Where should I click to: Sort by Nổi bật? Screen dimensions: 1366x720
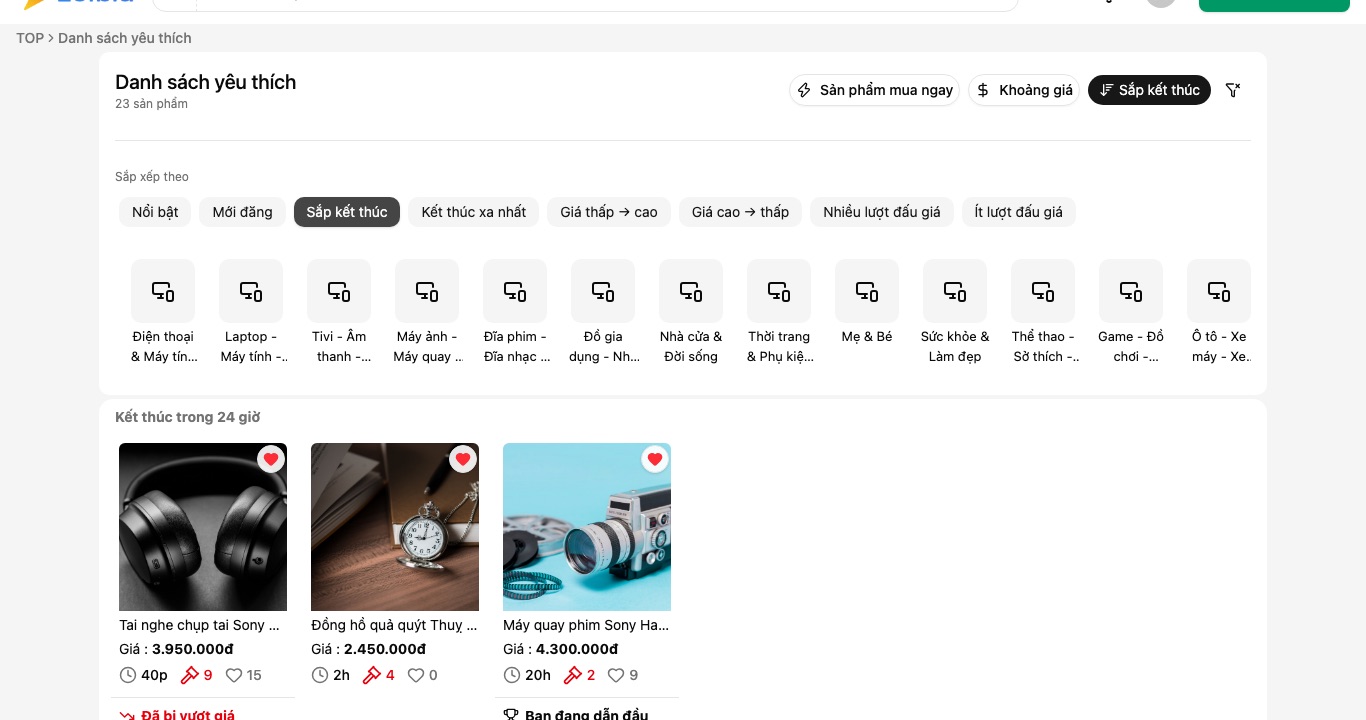(x=155, y=212)
